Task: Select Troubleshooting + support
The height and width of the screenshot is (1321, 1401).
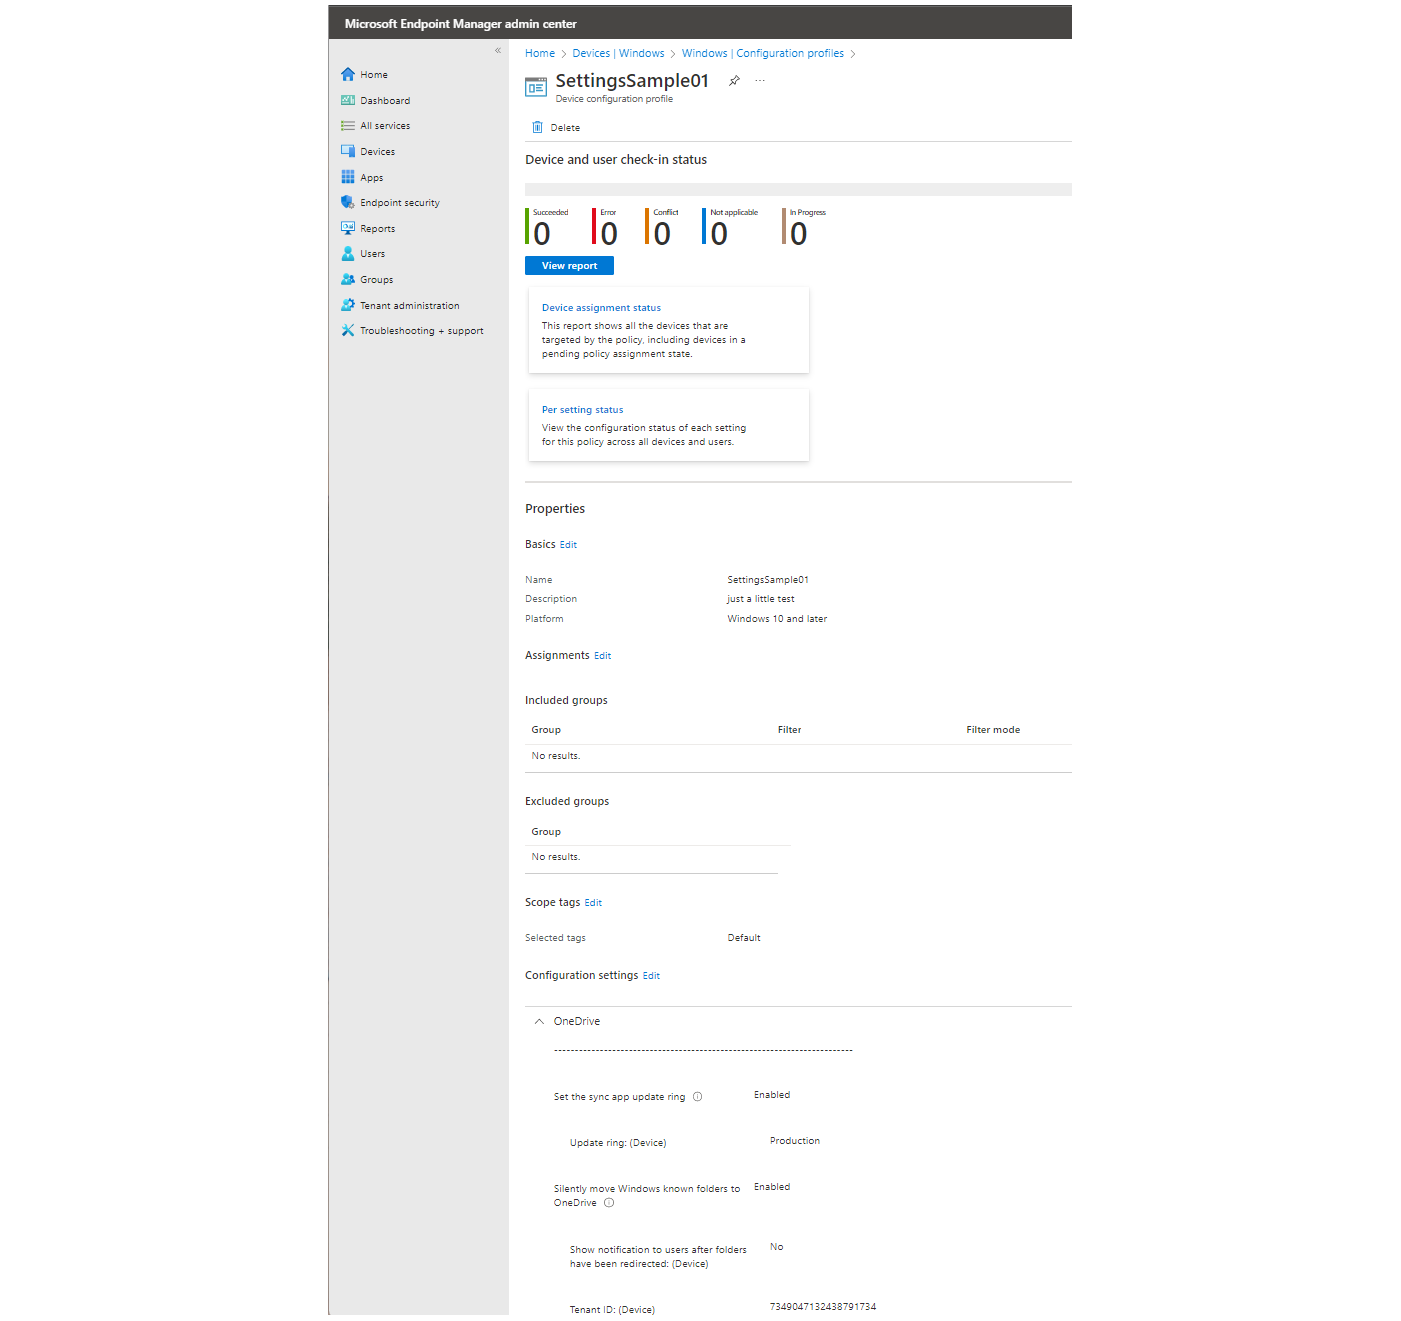Action: tap(420, 330)
